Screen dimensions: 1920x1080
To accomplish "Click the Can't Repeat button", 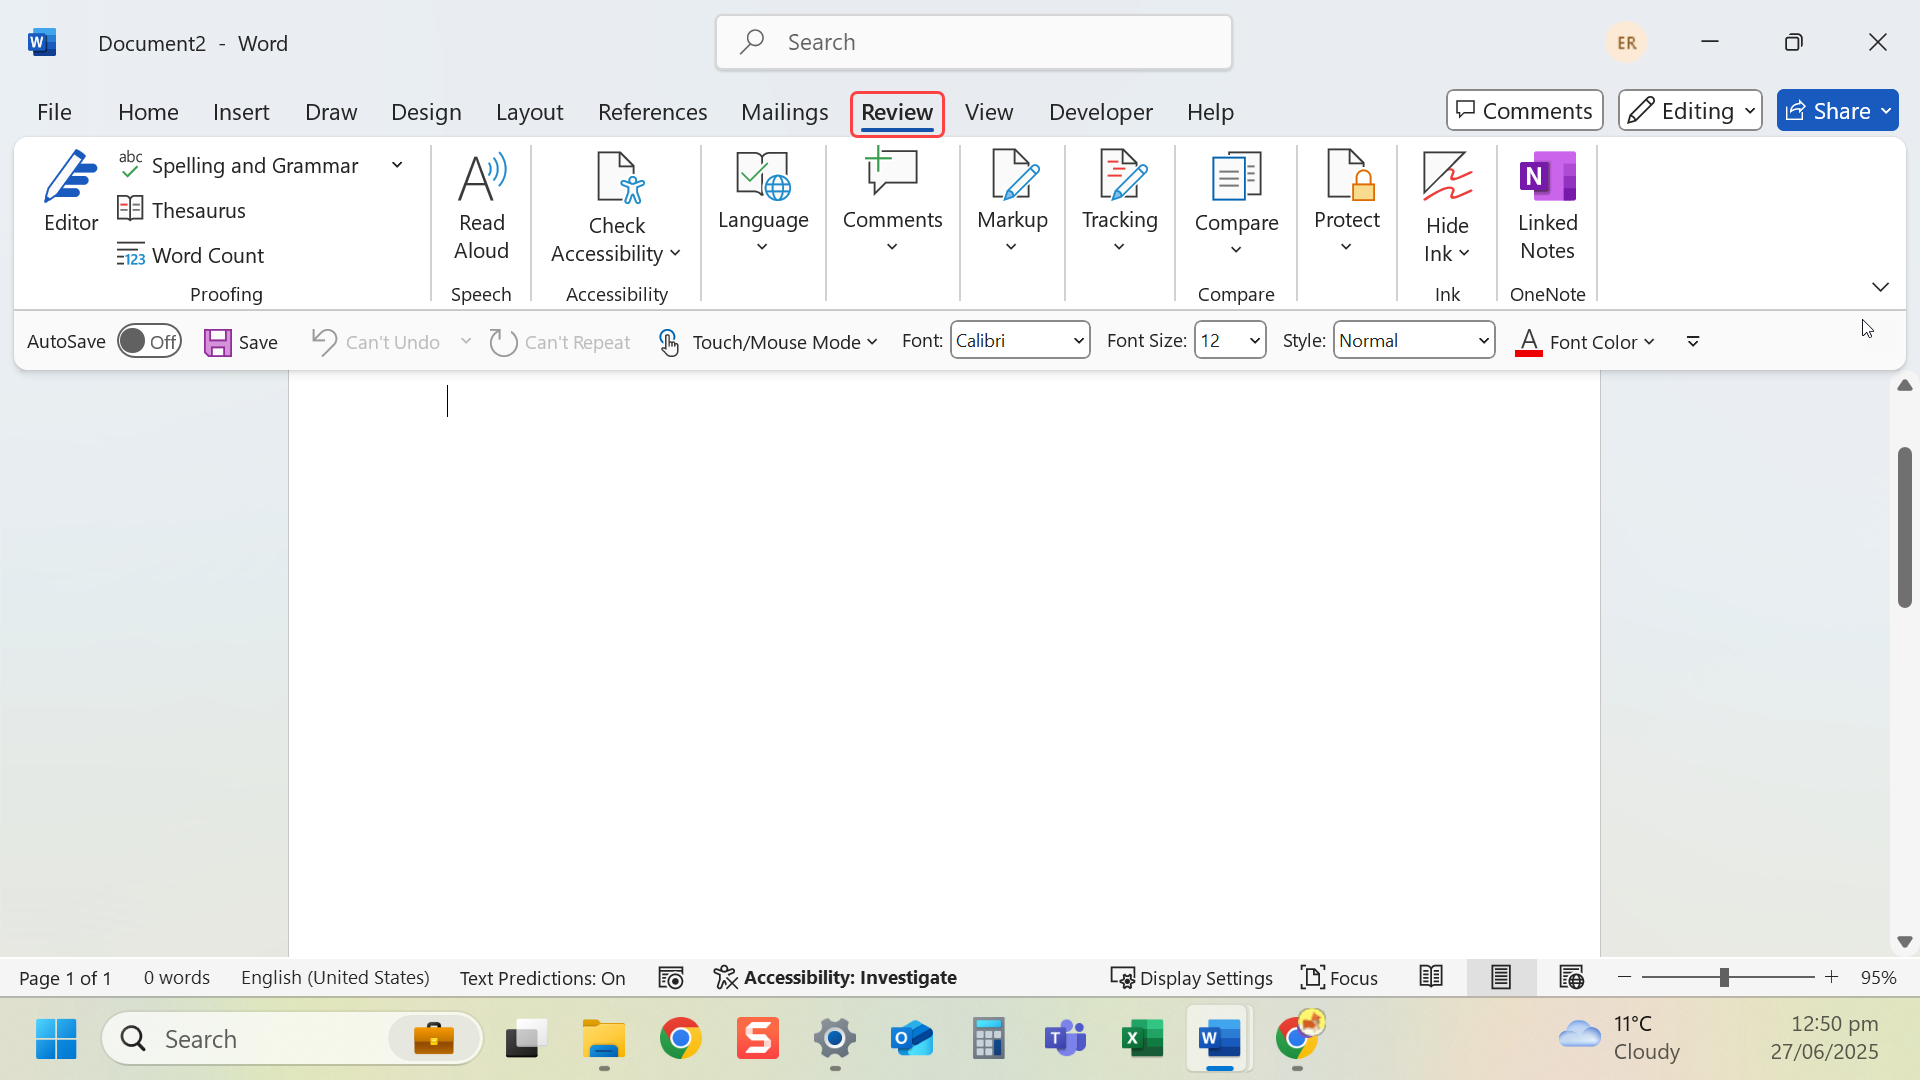I will [560, 342].
